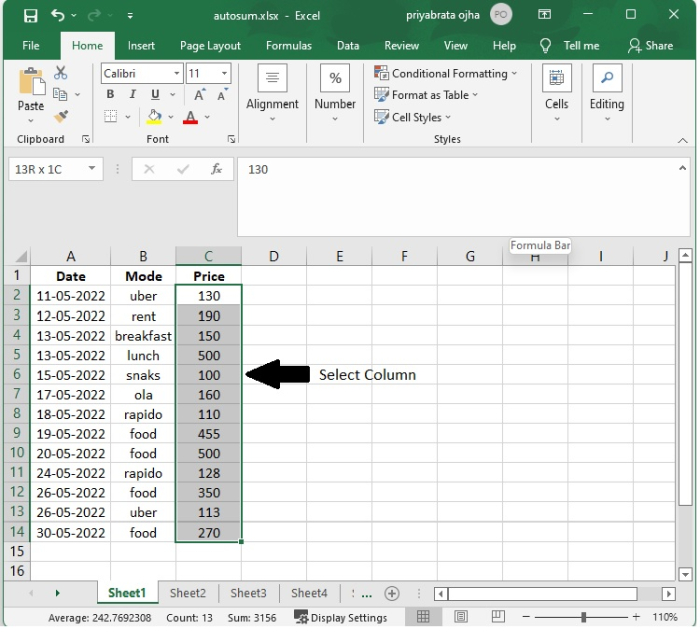Viewport: 700px width, 643px height.
Task: Open Cell Styles menu
Action: point(412,117)
